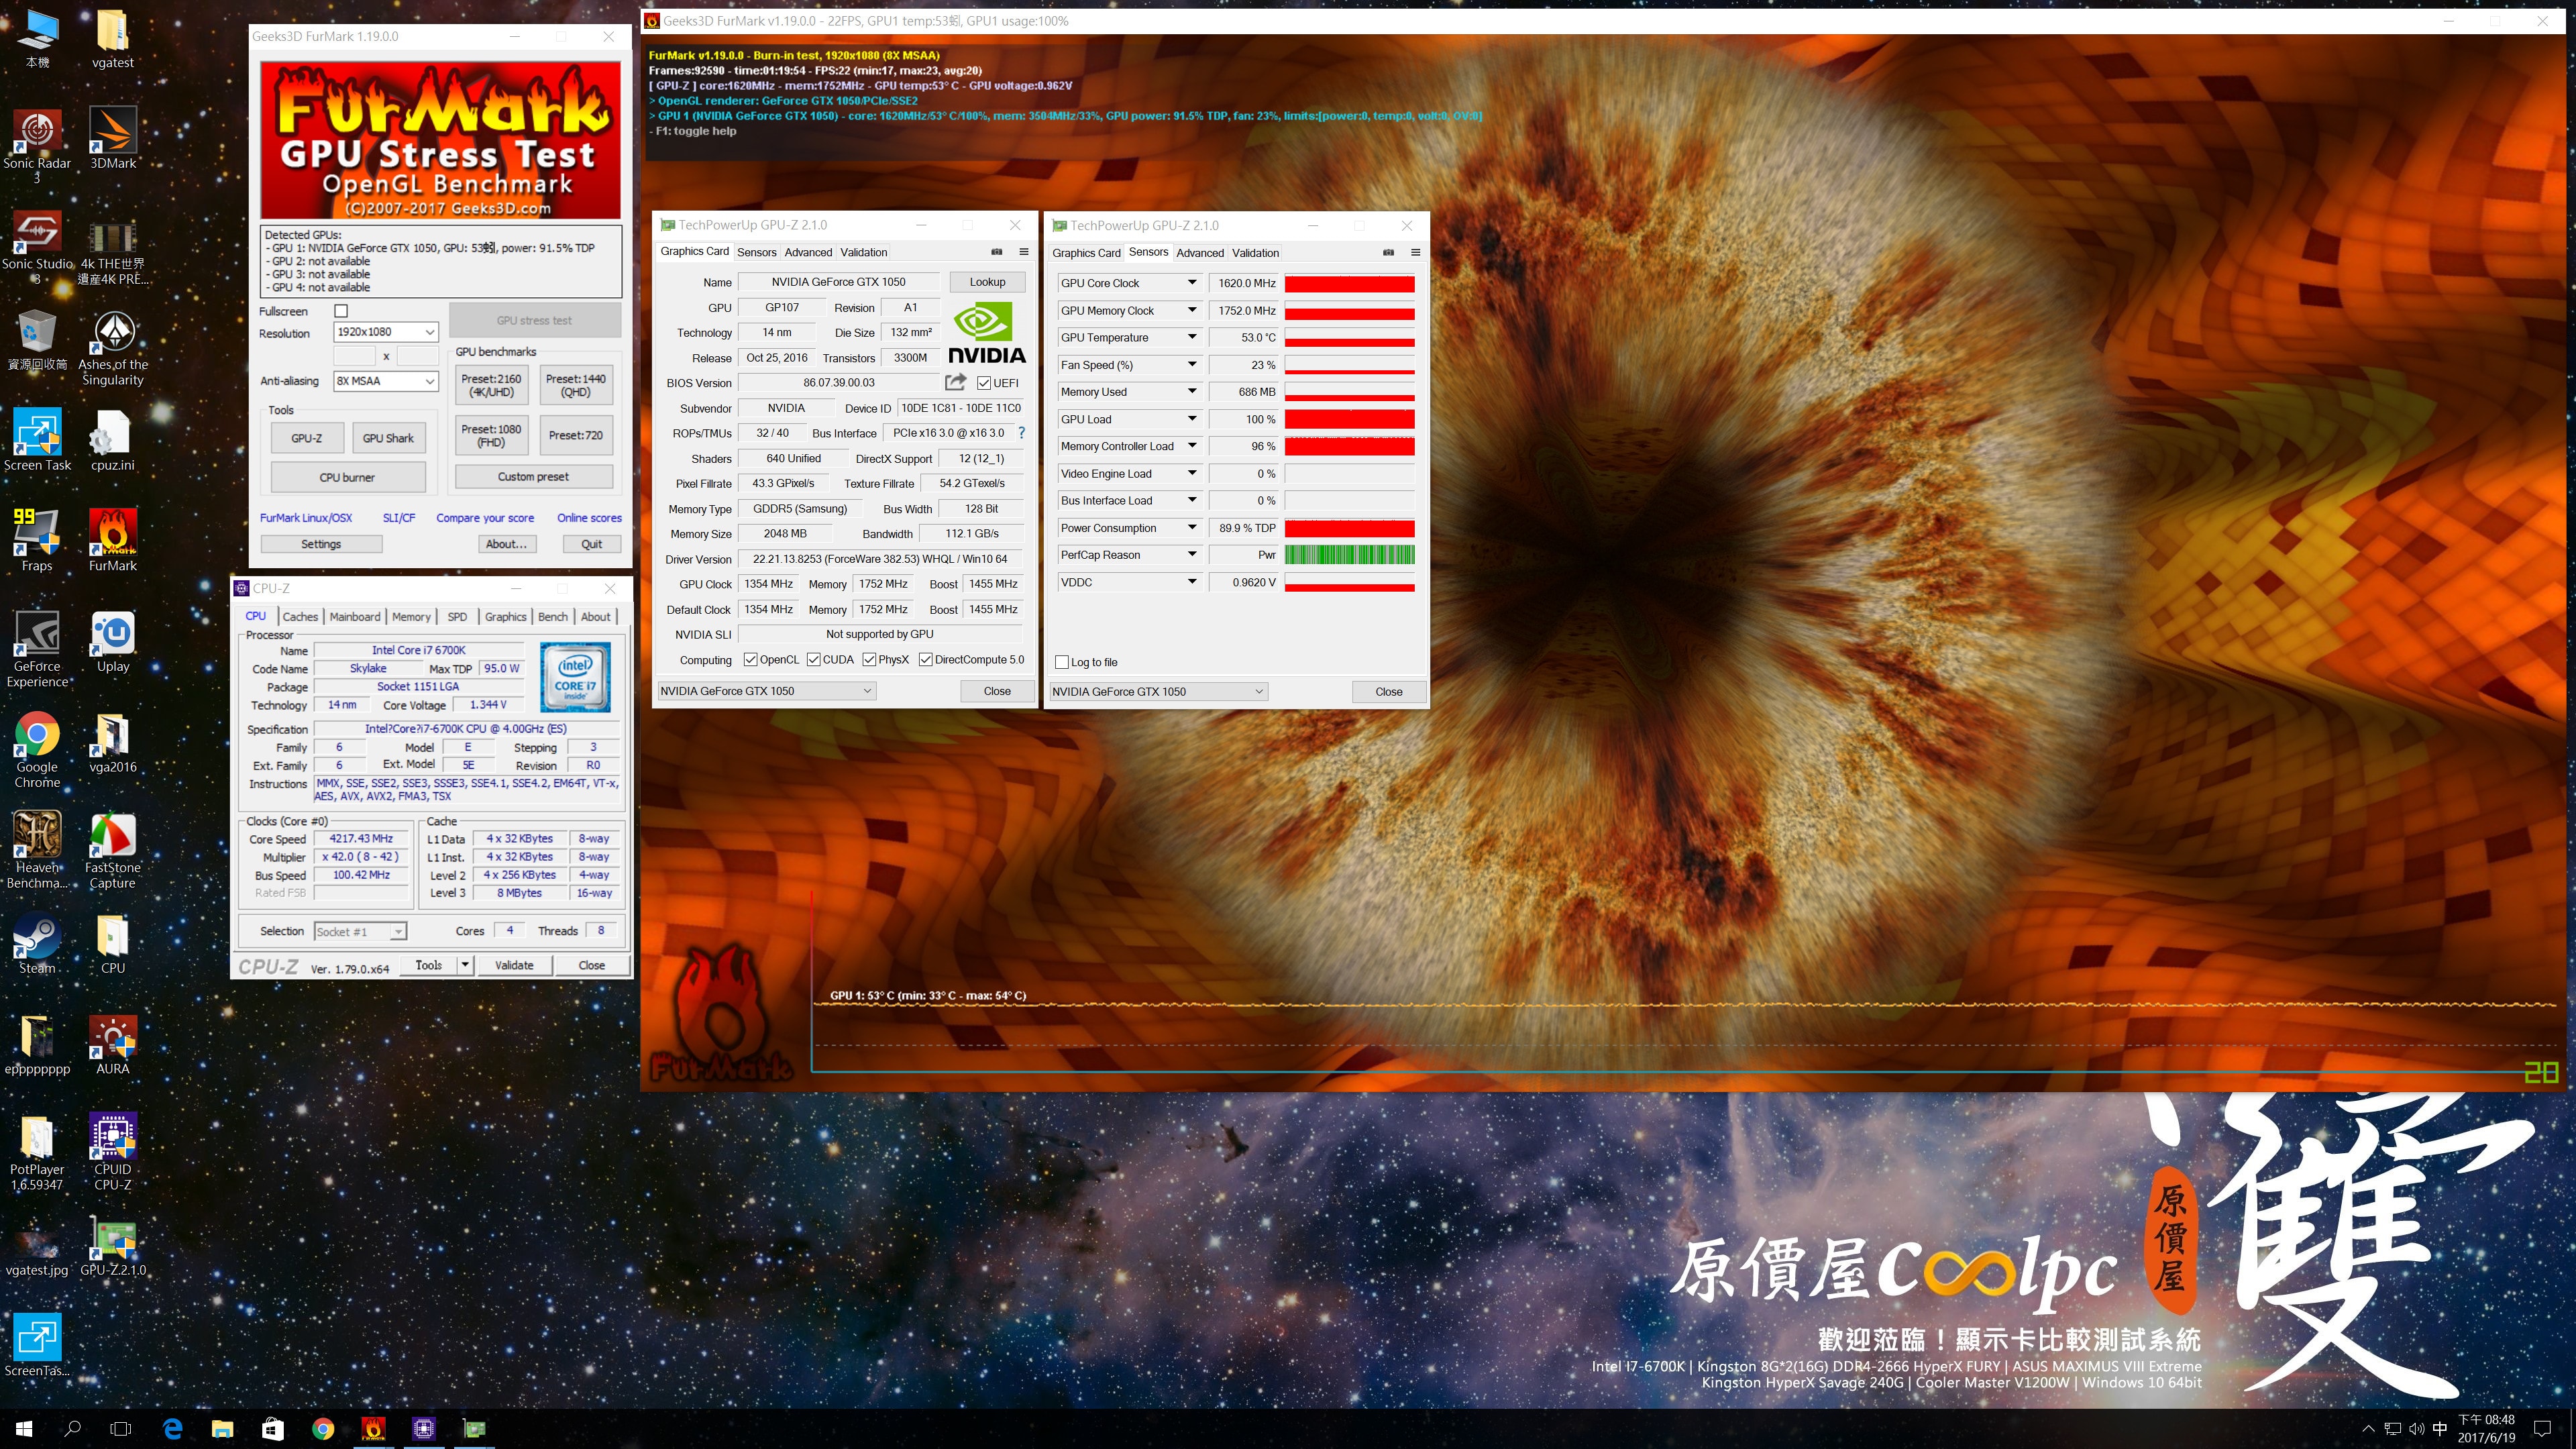2576x1449 pixels.
Task: Expand the Fan Speed (%) sensor dropdown
Action: [1192, 365]
